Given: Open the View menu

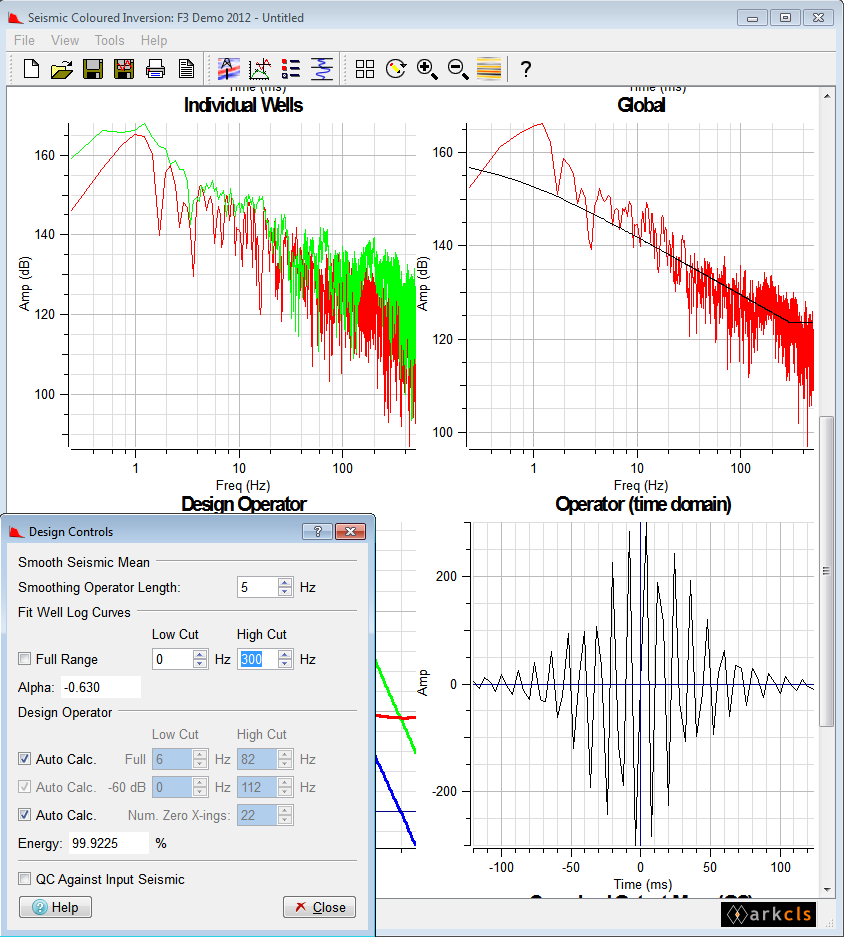Looking at the screenshot, I should coord(65,40).
